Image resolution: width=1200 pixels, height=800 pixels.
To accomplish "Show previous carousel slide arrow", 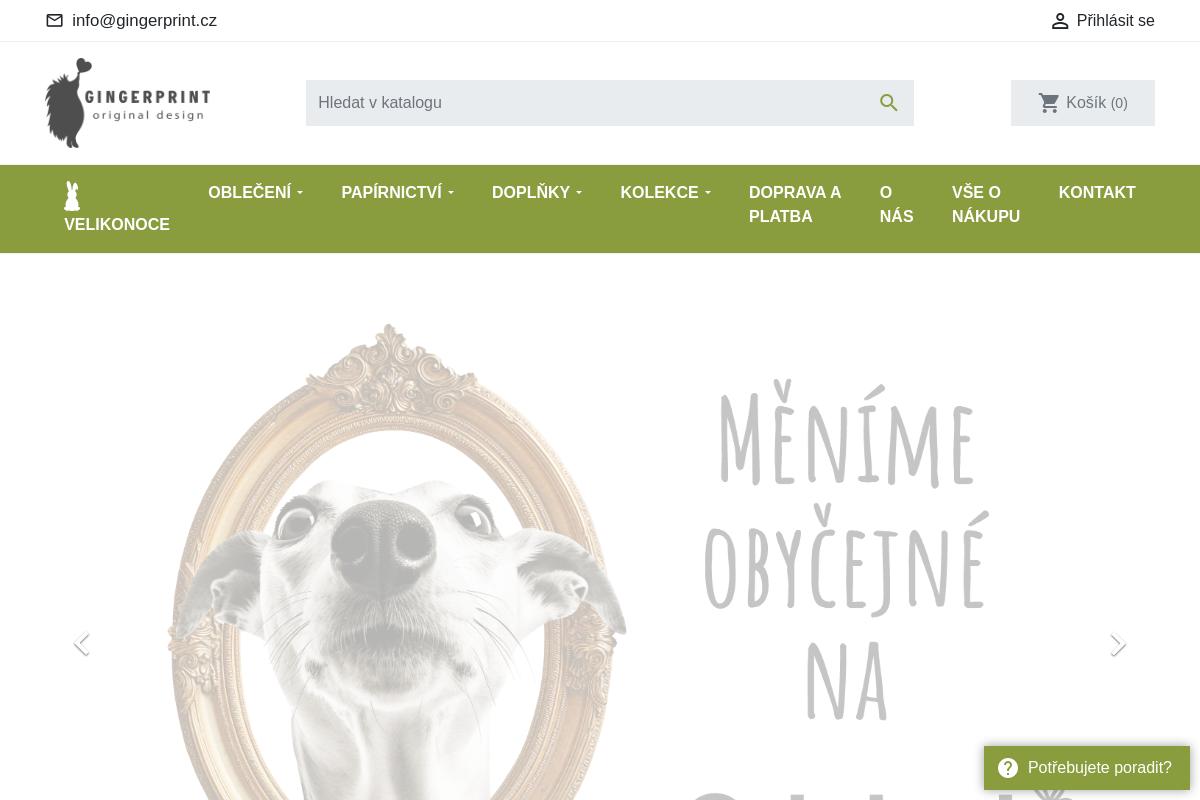I will click(x=82, y=644).
